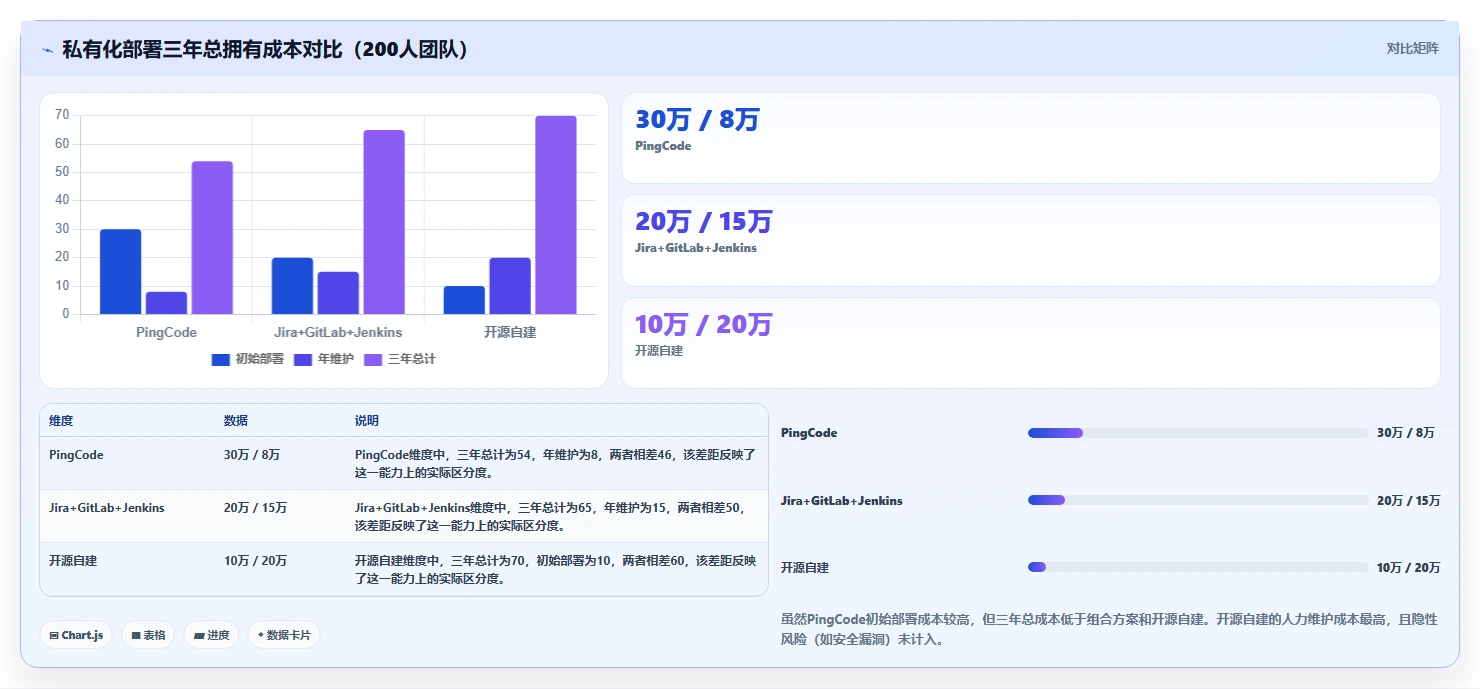
Task: Click the 开源自建 三年总计 bar at 70
Action: tap(556, 215)
